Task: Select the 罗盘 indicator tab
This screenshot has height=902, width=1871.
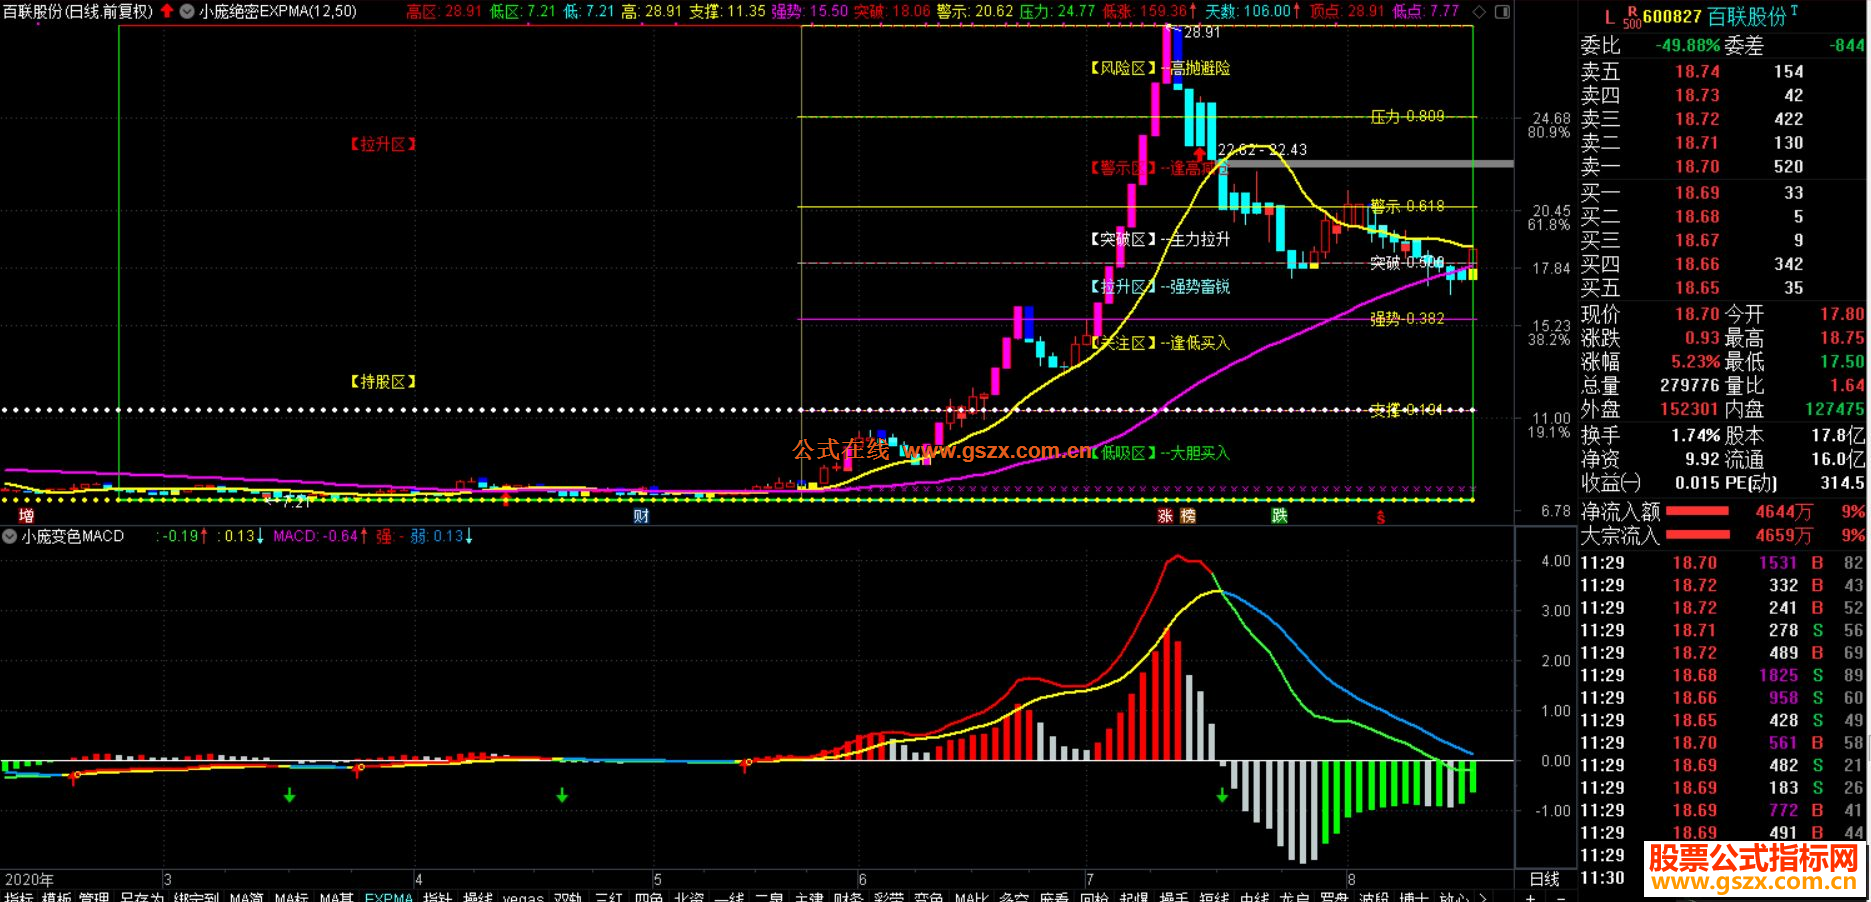Action: pyautogui.click(x=1334, y=896)
